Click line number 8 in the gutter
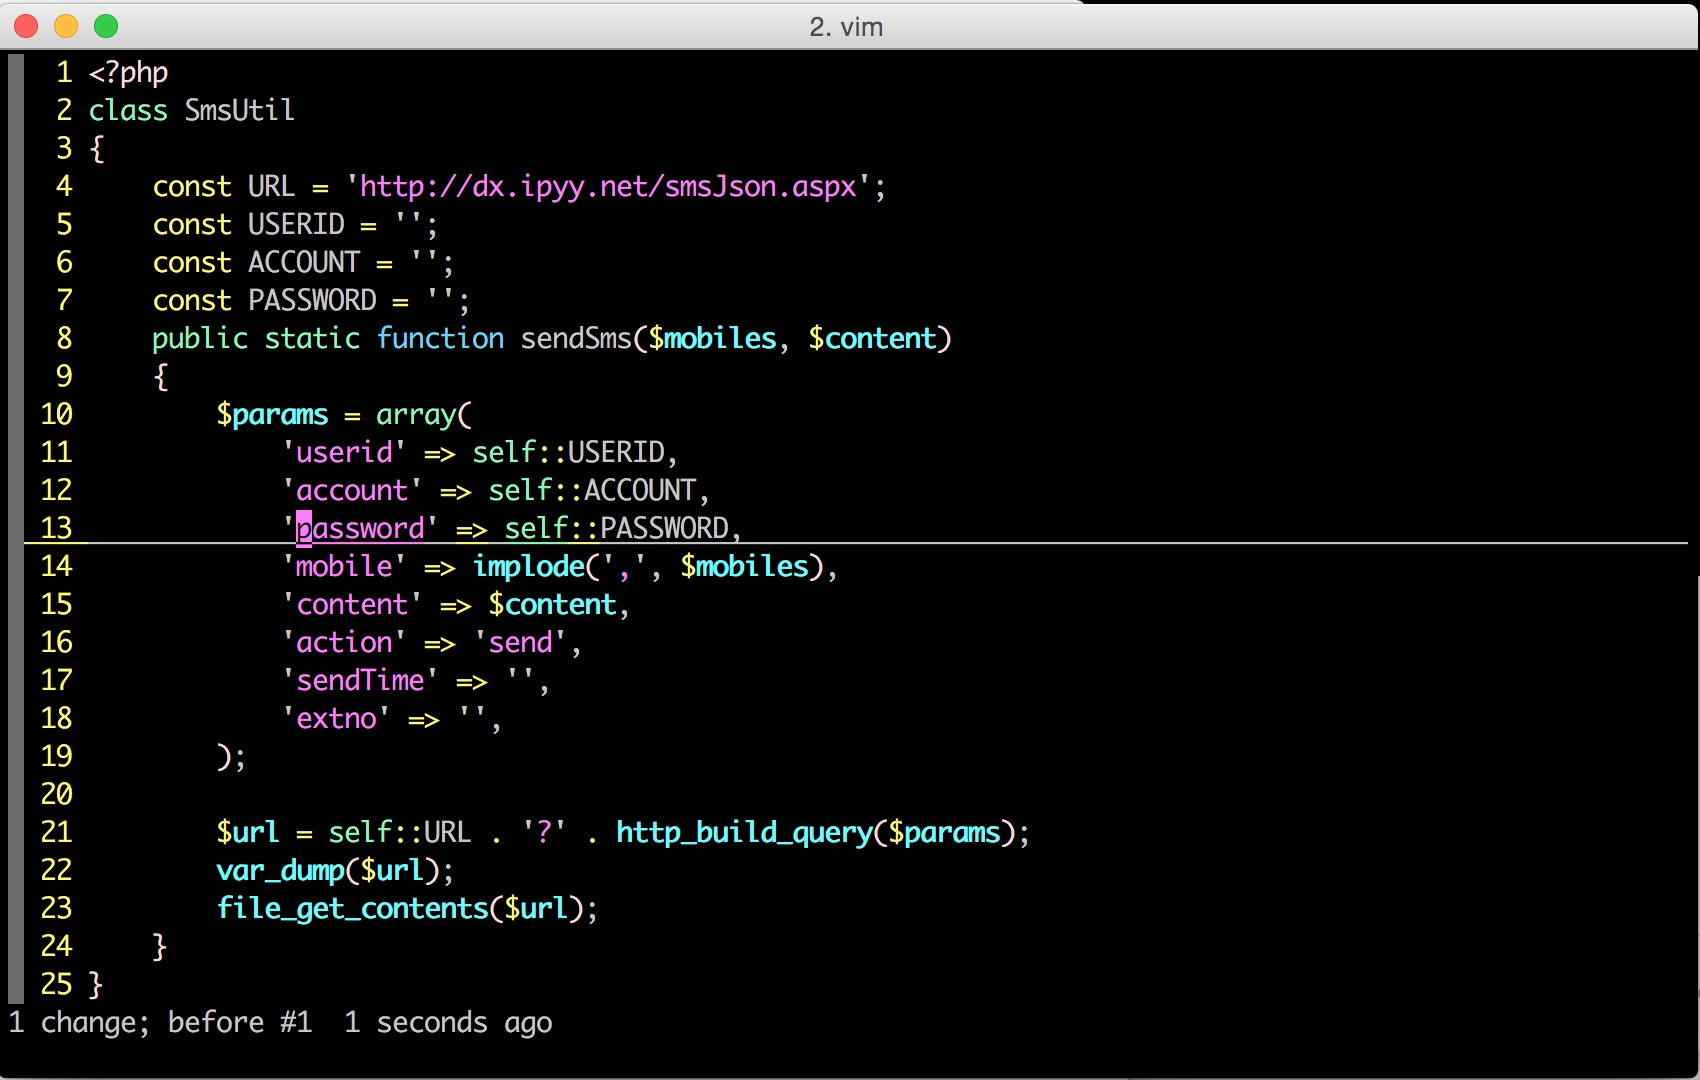1700x1080 pixels. pos(64,338)
